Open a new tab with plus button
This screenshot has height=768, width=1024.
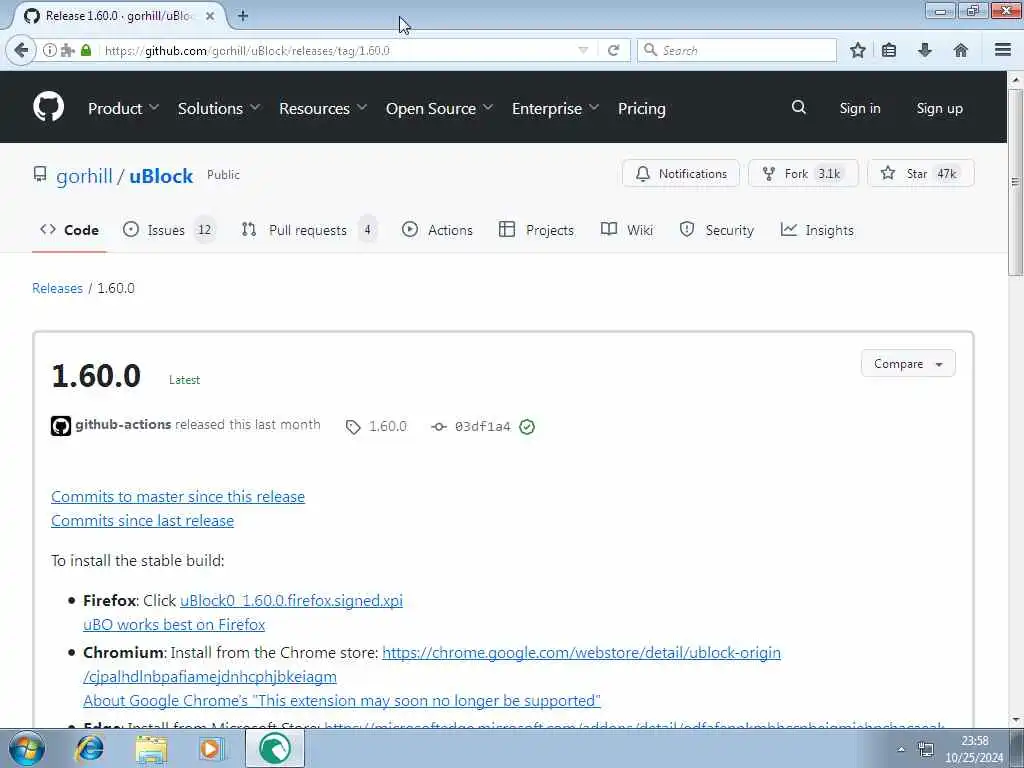coord(243,16)
